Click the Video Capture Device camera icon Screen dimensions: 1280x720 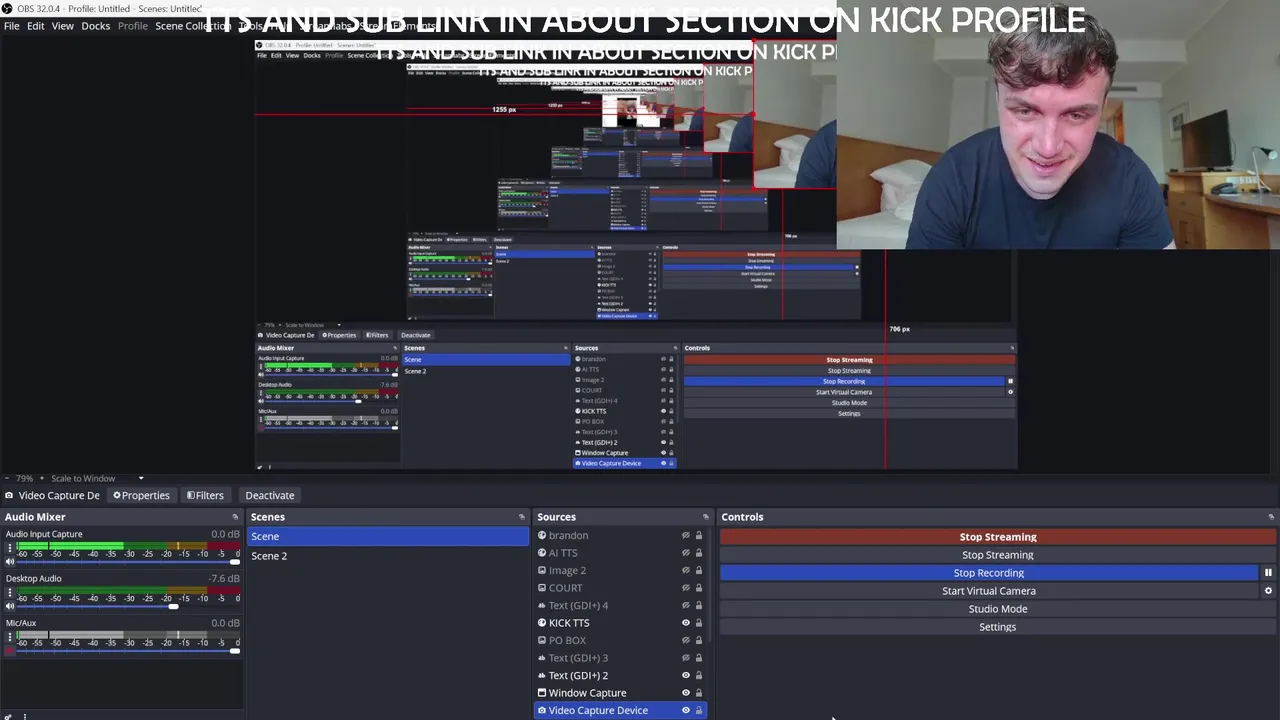(542, 711)
